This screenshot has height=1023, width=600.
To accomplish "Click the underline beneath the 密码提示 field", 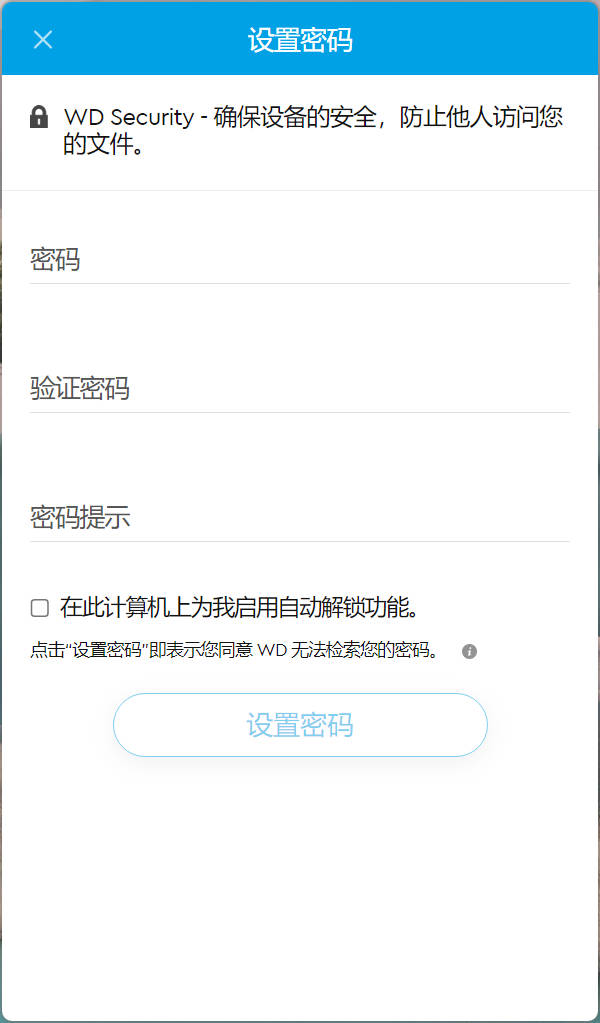I will coord(300,541).
